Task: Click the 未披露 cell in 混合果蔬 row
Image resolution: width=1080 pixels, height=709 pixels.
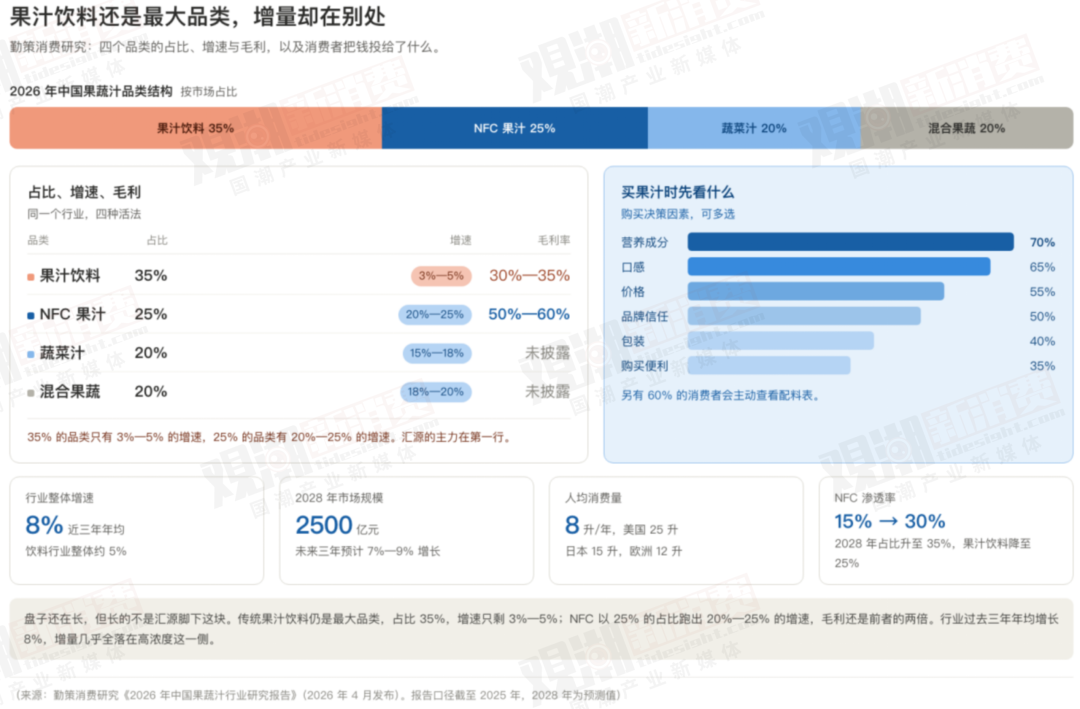Action: click(548, 391)
